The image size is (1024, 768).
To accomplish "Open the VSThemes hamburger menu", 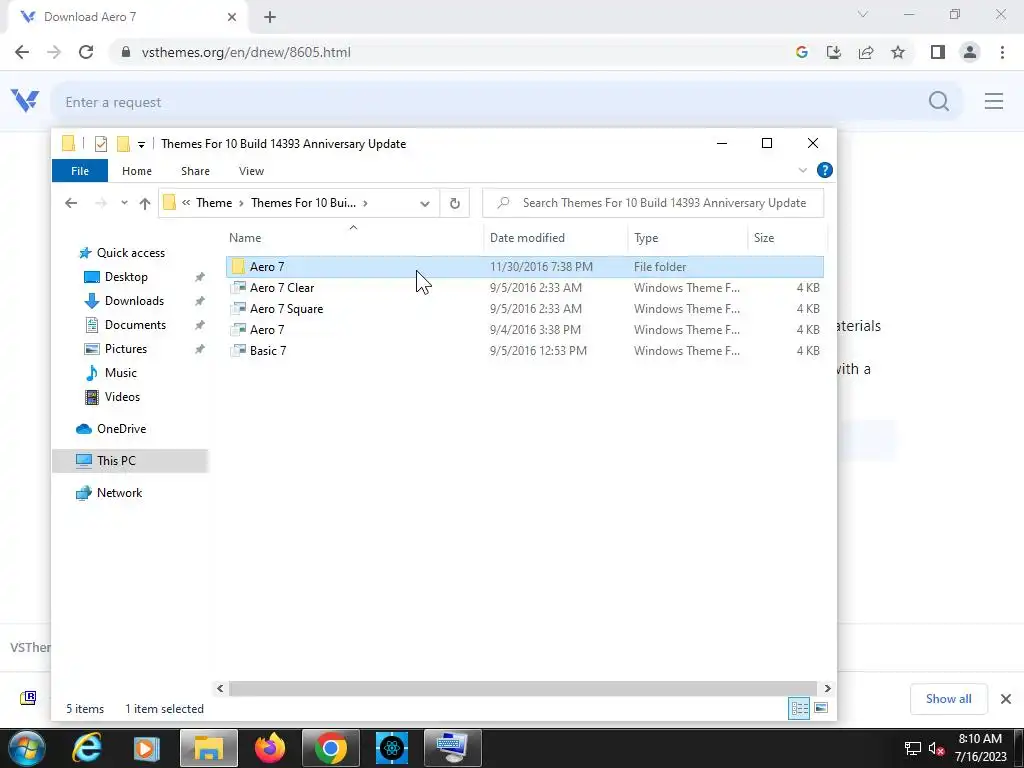I will click(x=994, y=101).
